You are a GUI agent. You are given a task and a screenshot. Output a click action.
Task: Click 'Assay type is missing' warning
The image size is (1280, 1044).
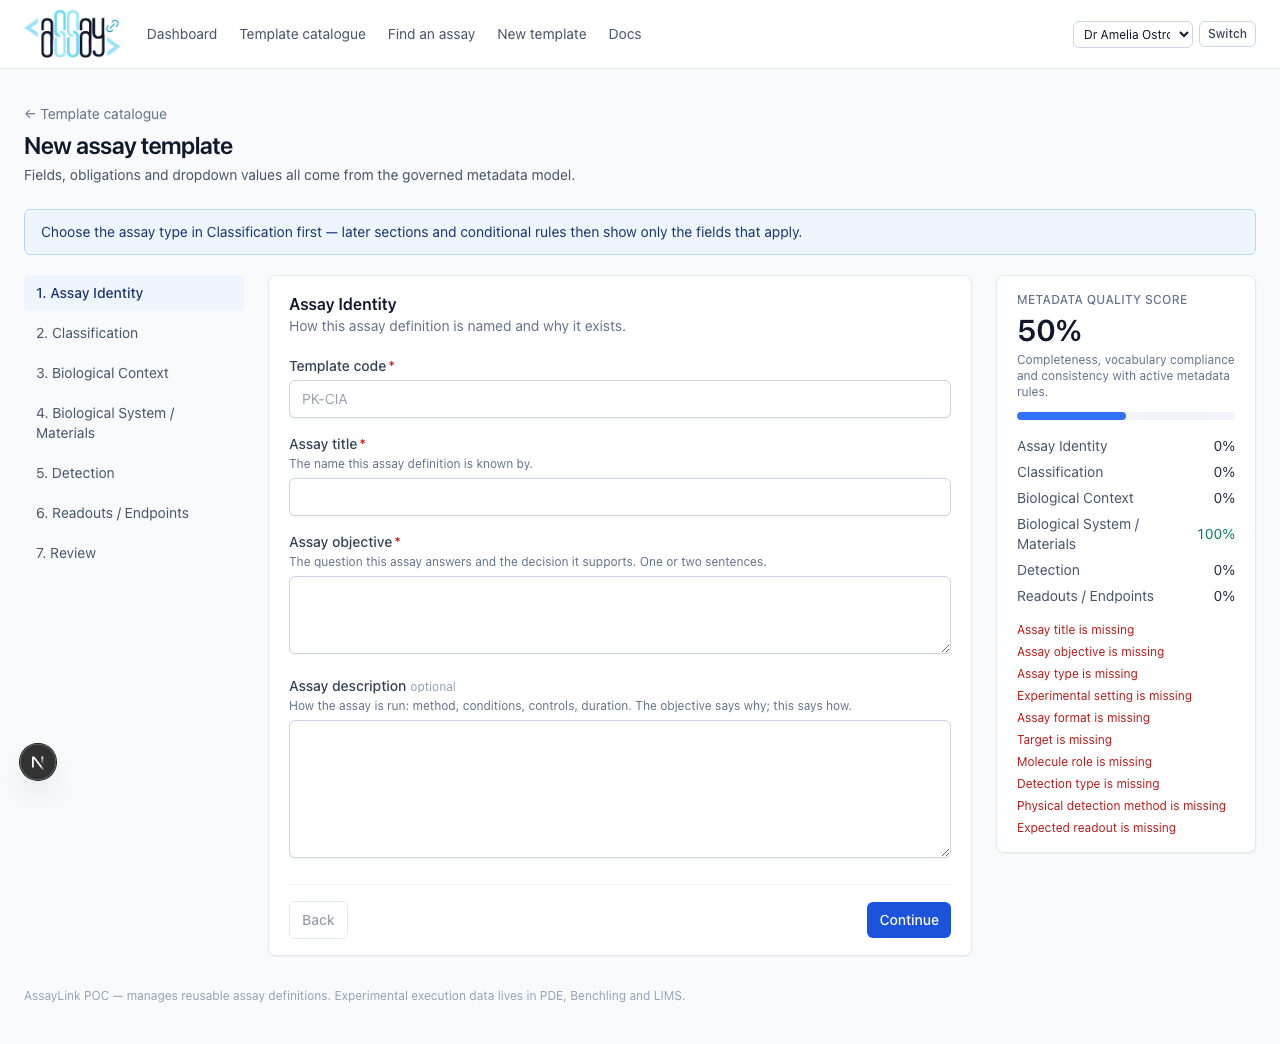pyautogui.click(x=1077, y=674)
